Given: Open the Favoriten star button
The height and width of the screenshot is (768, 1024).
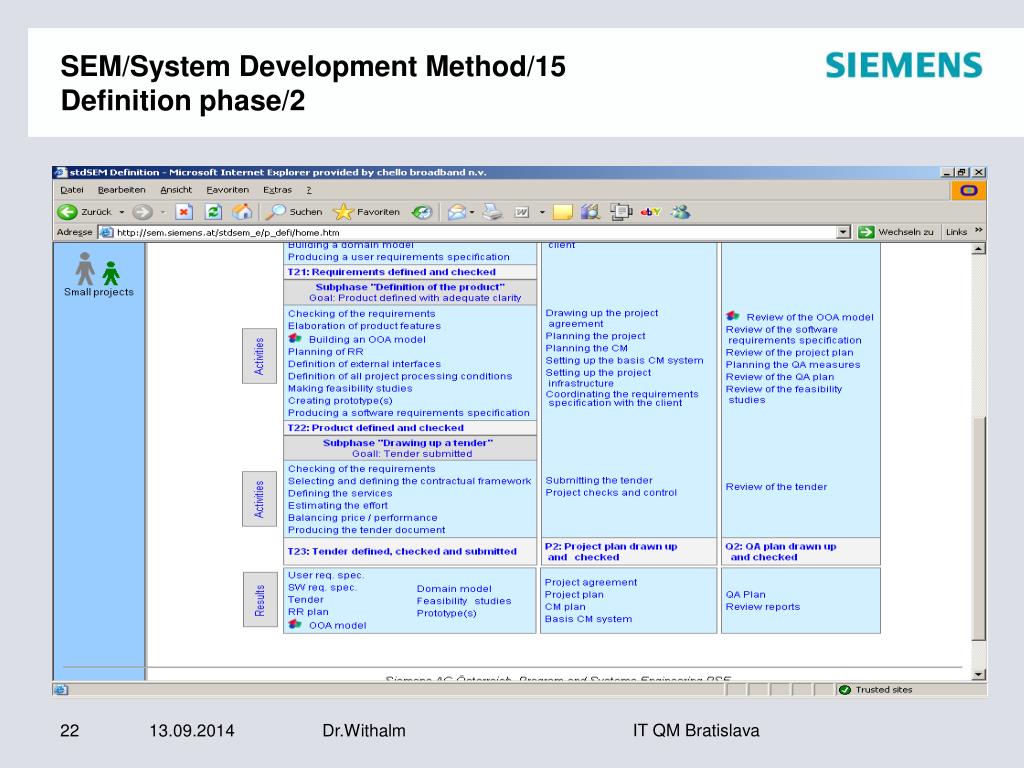Looking at the screenshot, I should (x=367, y=212).
